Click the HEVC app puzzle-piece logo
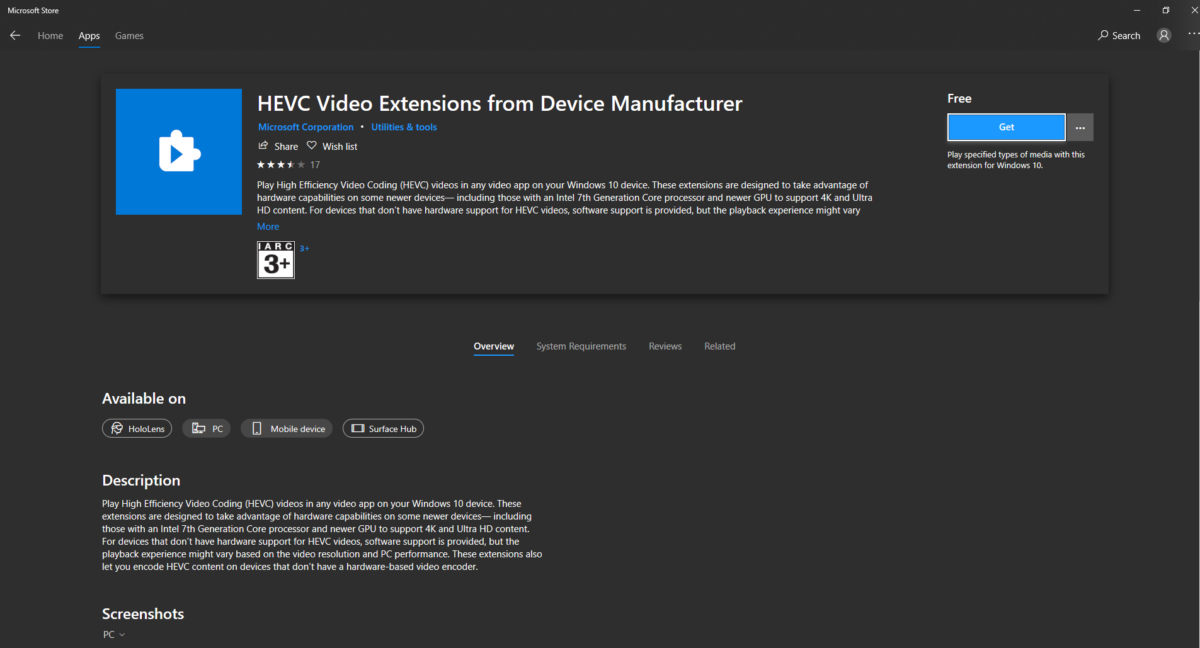 point(179,152)
